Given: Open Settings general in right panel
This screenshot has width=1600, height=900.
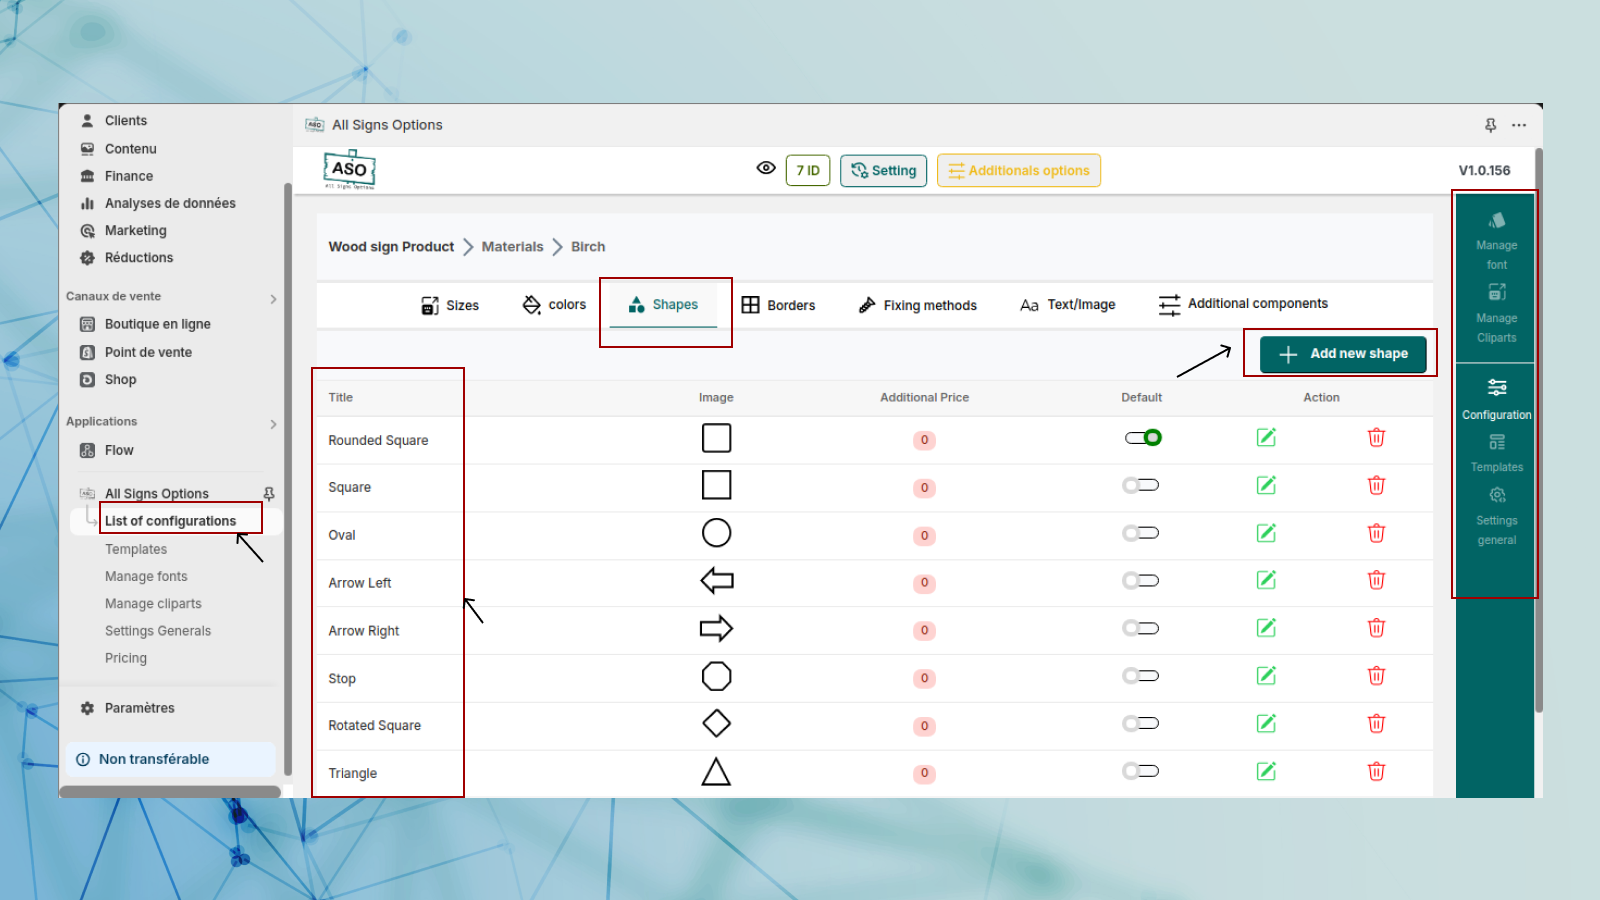Looking at the screenshot, I should 1496,516.
